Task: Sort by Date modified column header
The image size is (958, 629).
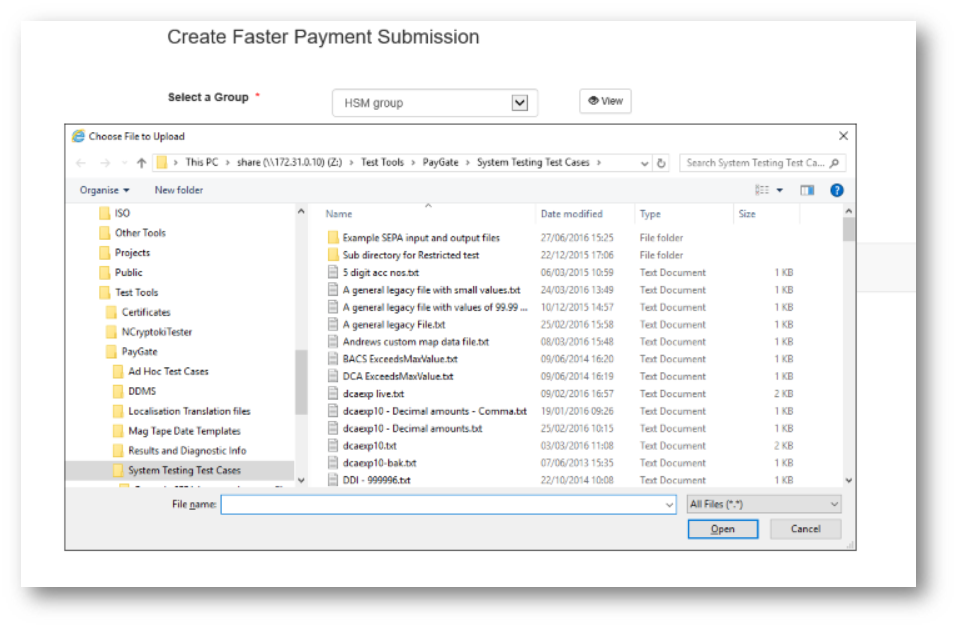Action: pos(571,214)
